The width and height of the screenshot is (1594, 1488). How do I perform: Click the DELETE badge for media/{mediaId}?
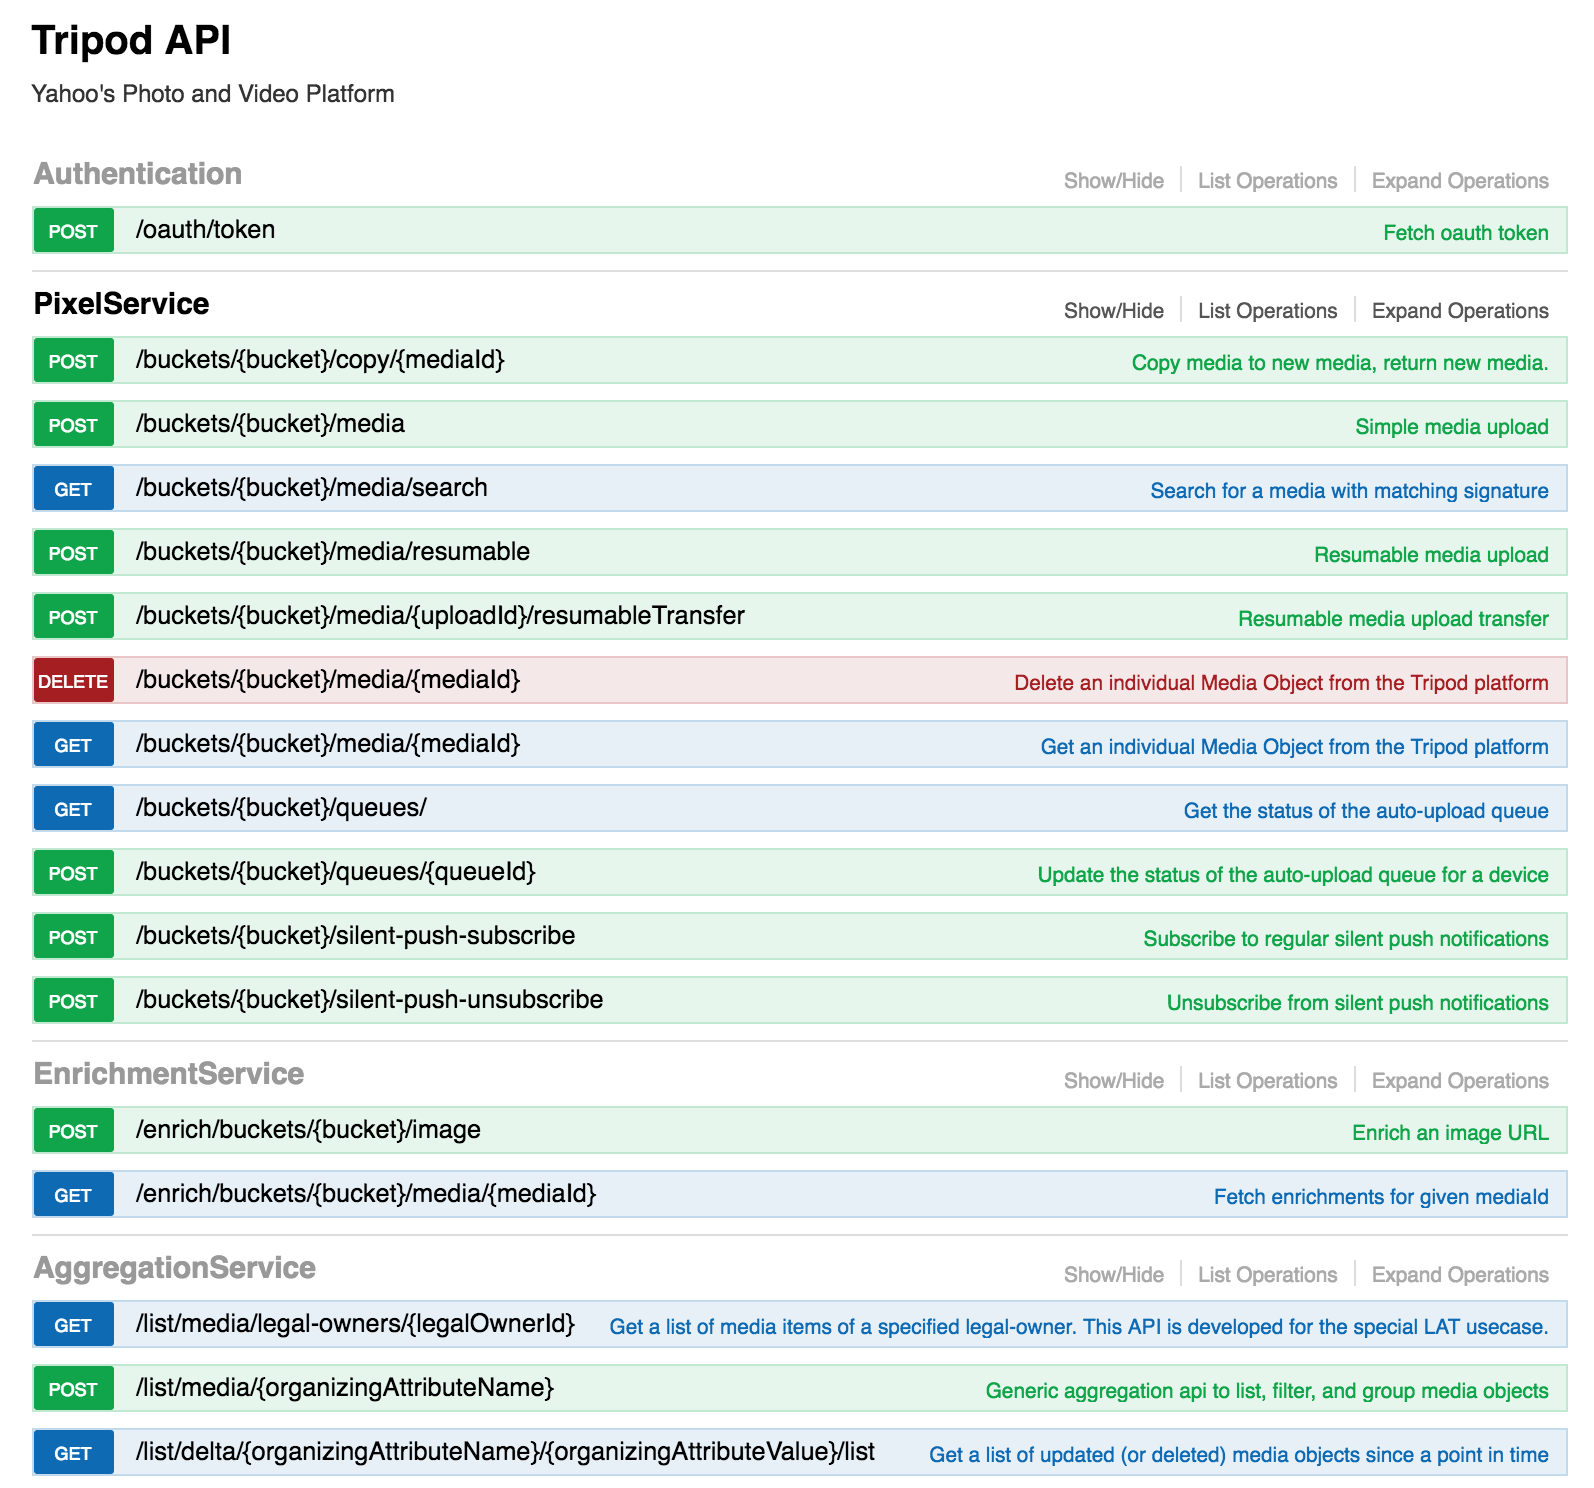(x=73, y=681)
